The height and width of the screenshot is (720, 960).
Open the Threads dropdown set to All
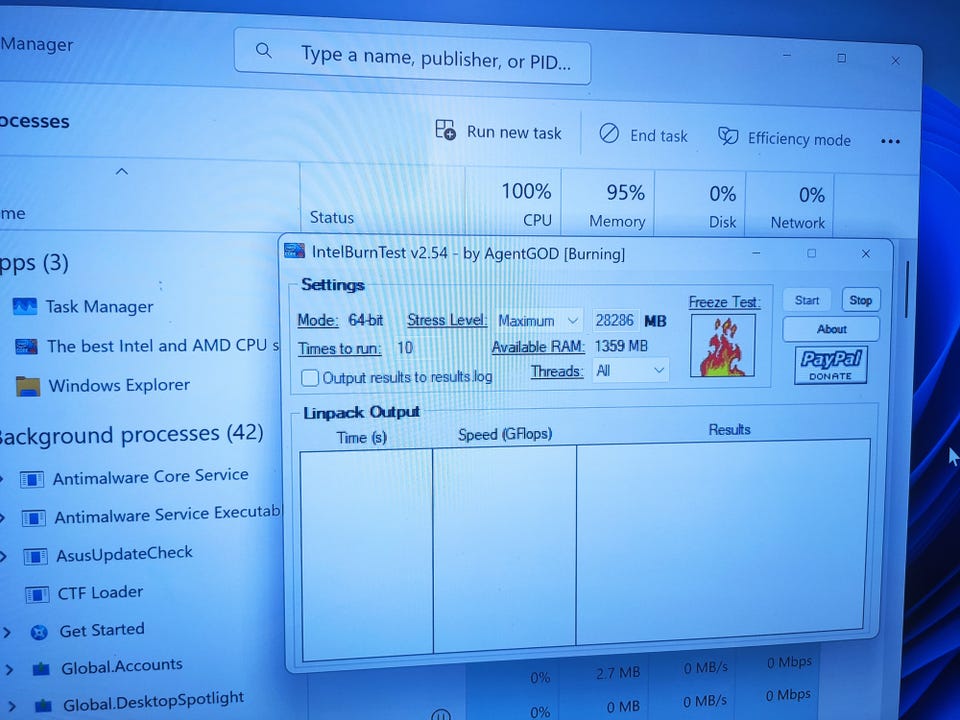point(631,370)
